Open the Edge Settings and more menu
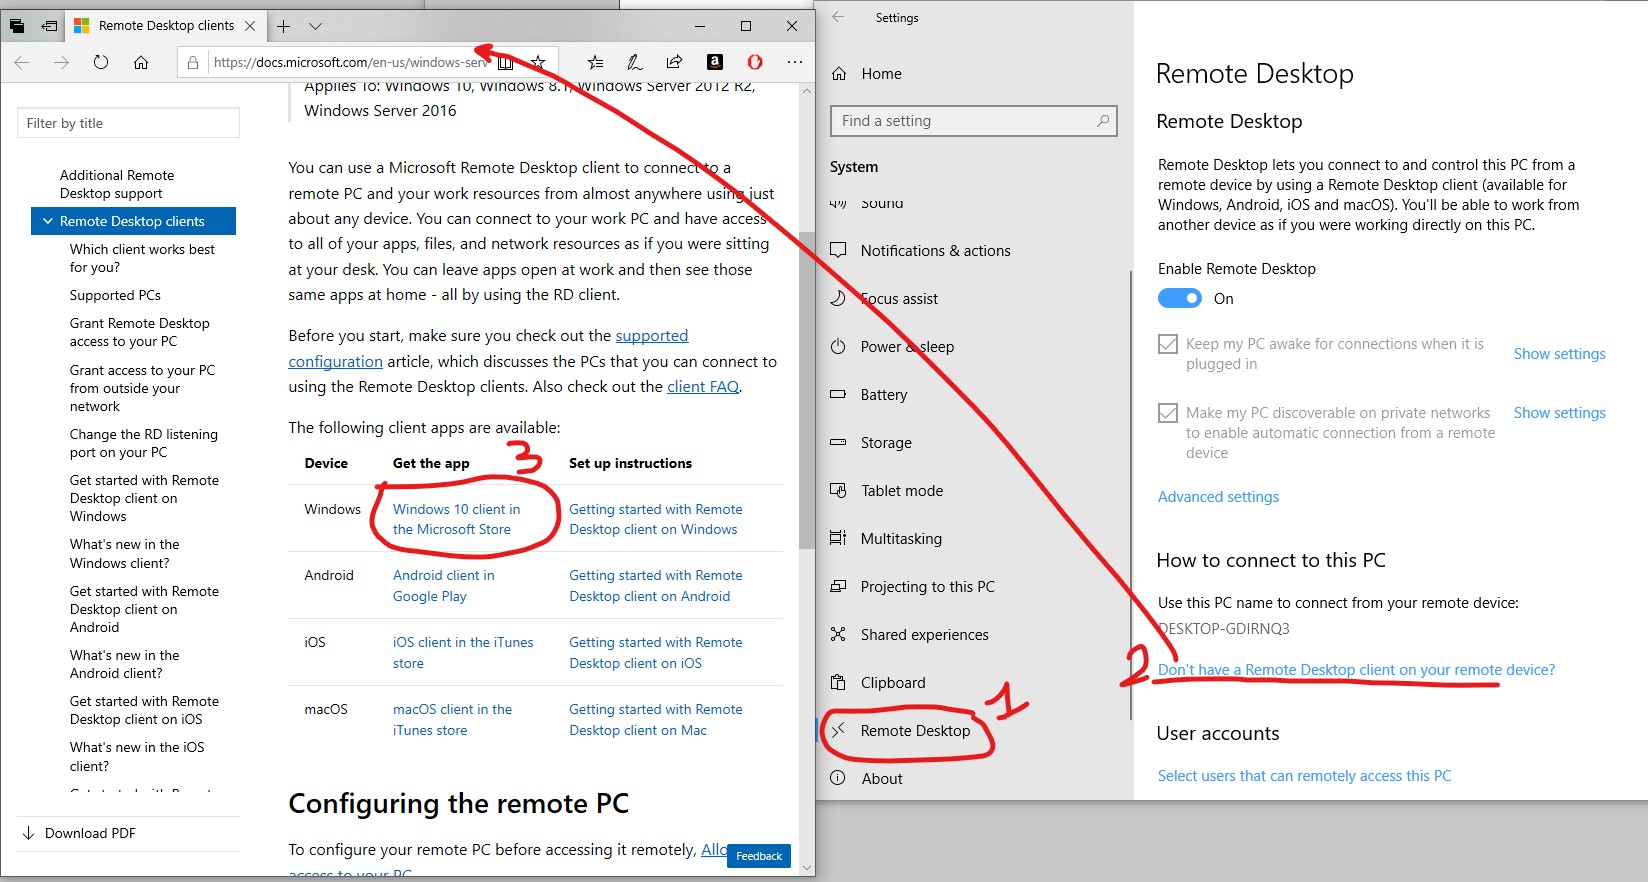Viewport: 1648px width, 882px height. coord(795,62)
